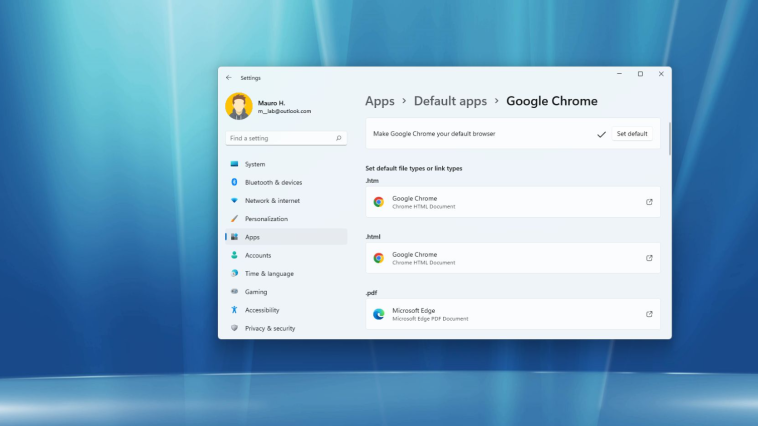Screen dimensions: 758x426
Task: Click the Google Chrome icon under .htm
Action: click(x=379, y=202)
